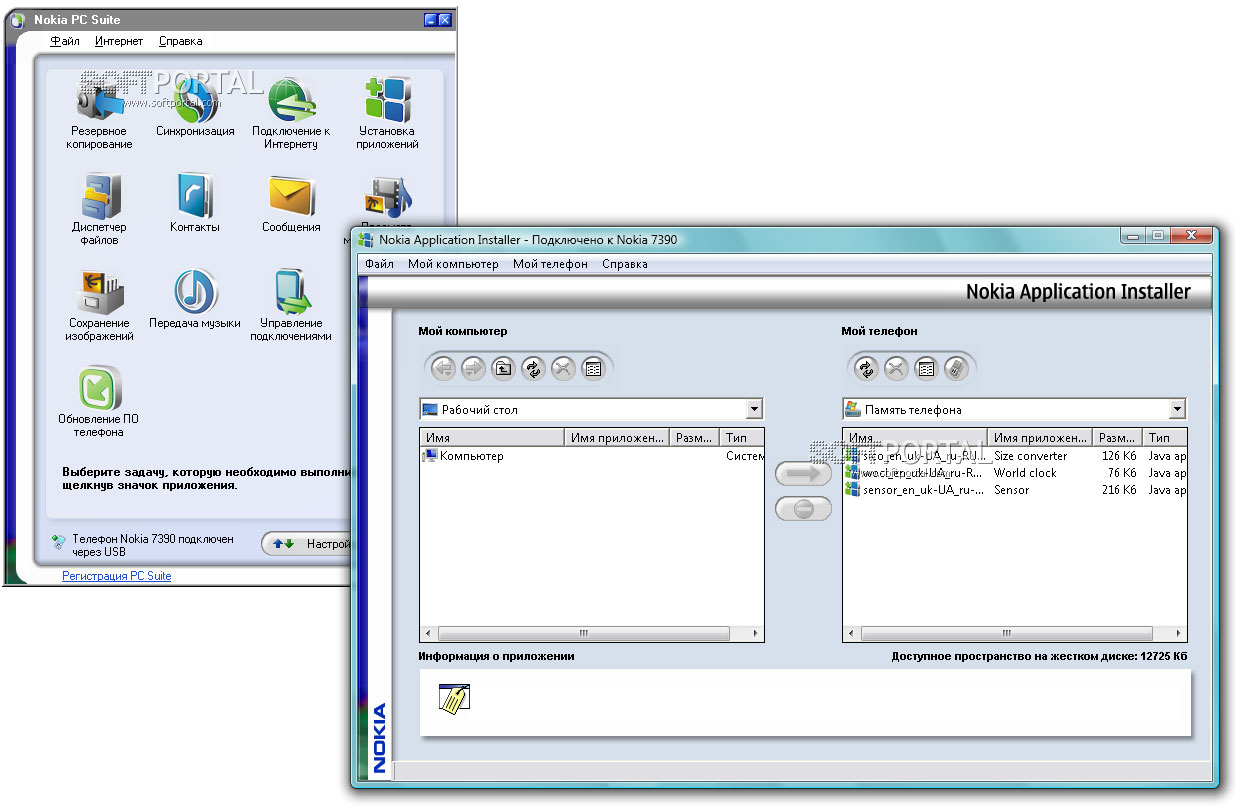
Task: Open Обновление ПО телефона in PC Suite
Action: click(99, 400)
